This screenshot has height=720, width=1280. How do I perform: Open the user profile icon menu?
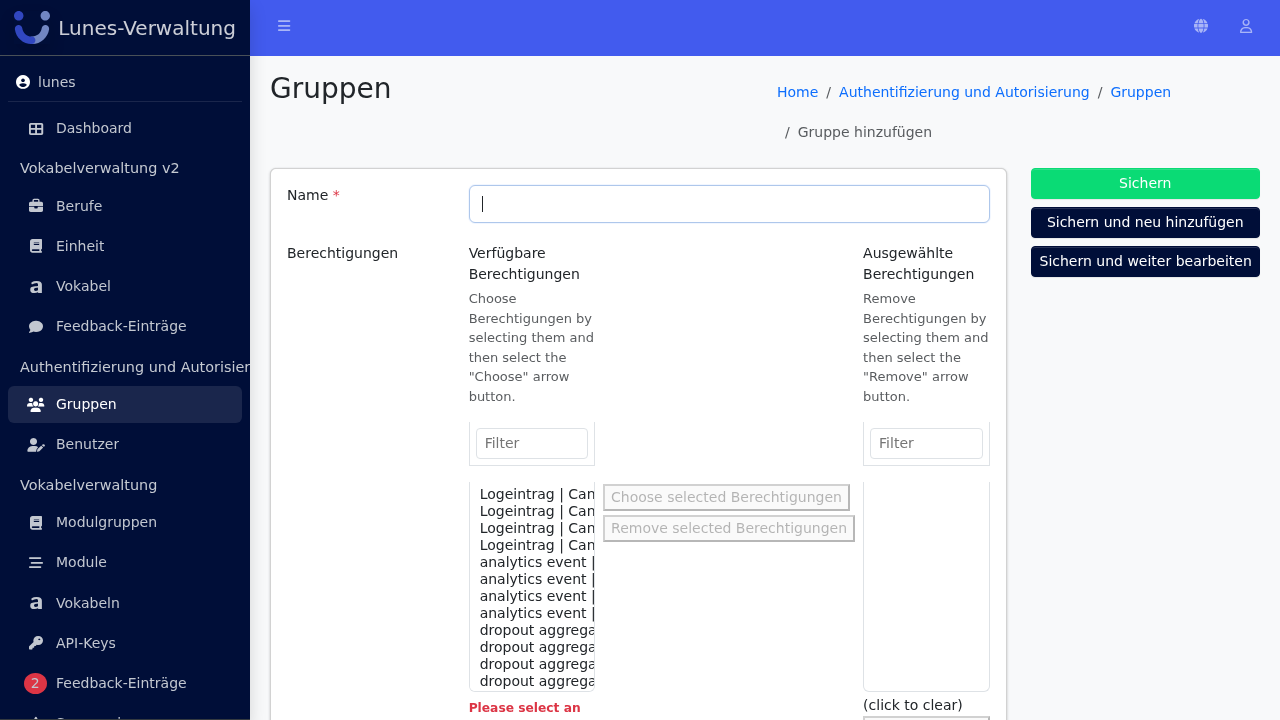[1246, 26]
